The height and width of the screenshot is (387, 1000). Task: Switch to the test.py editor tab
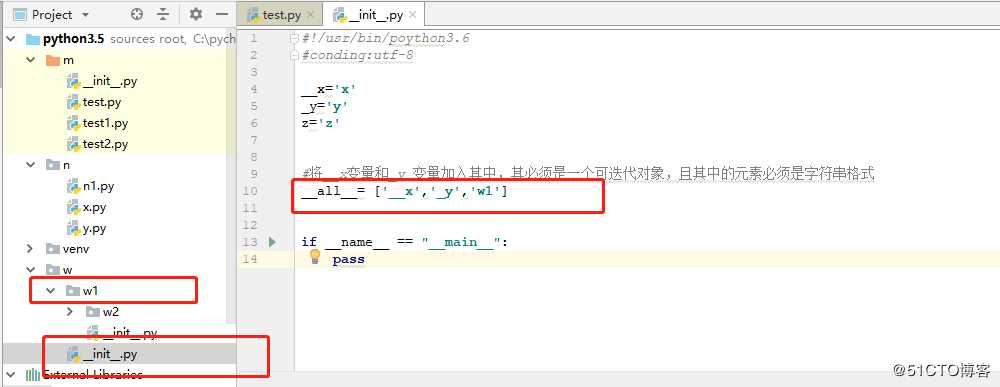[281, 15]
